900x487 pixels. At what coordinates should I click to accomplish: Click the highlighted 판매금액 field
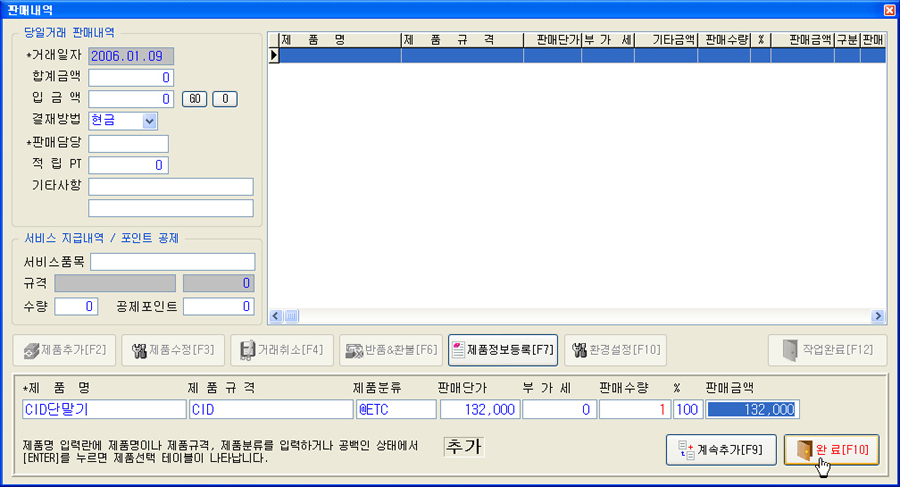pos(752,409)
